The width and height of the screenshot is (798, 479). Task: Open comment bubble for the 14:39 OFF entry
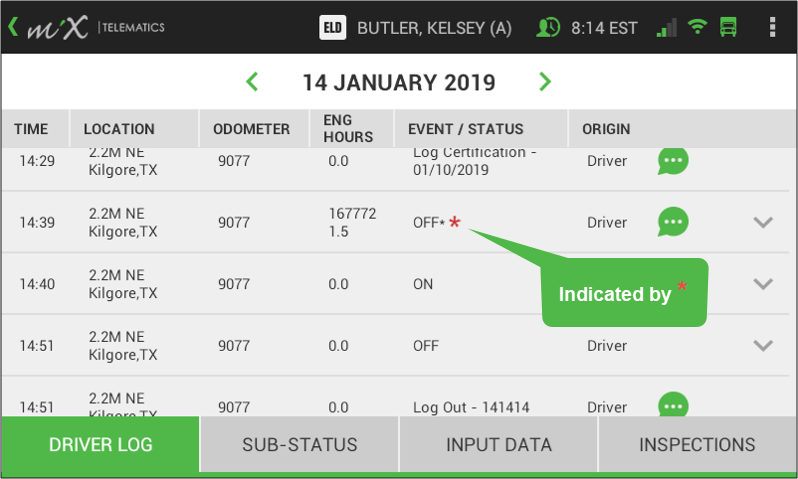tap(673, 222)
